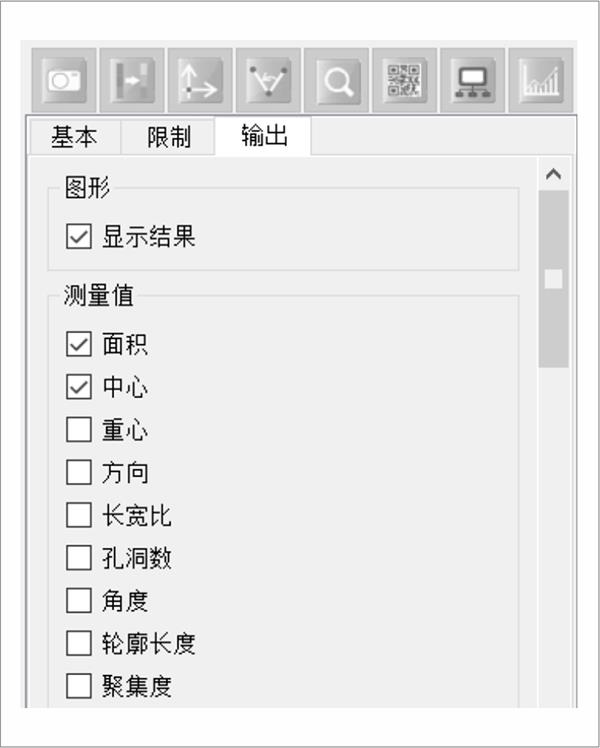
Task: Enable the 重心 checkbox
Action: 78,430
